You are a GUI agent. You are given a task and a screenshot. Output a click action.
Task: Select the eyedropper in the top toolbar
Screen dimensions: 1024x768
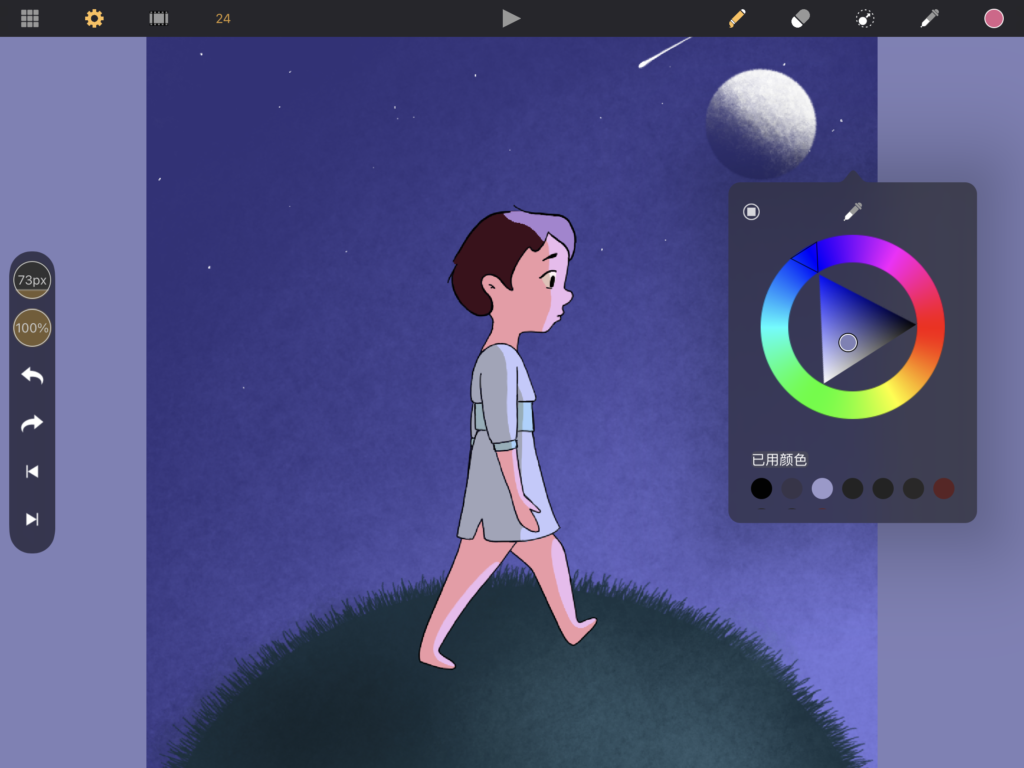[x=929, y=18]
